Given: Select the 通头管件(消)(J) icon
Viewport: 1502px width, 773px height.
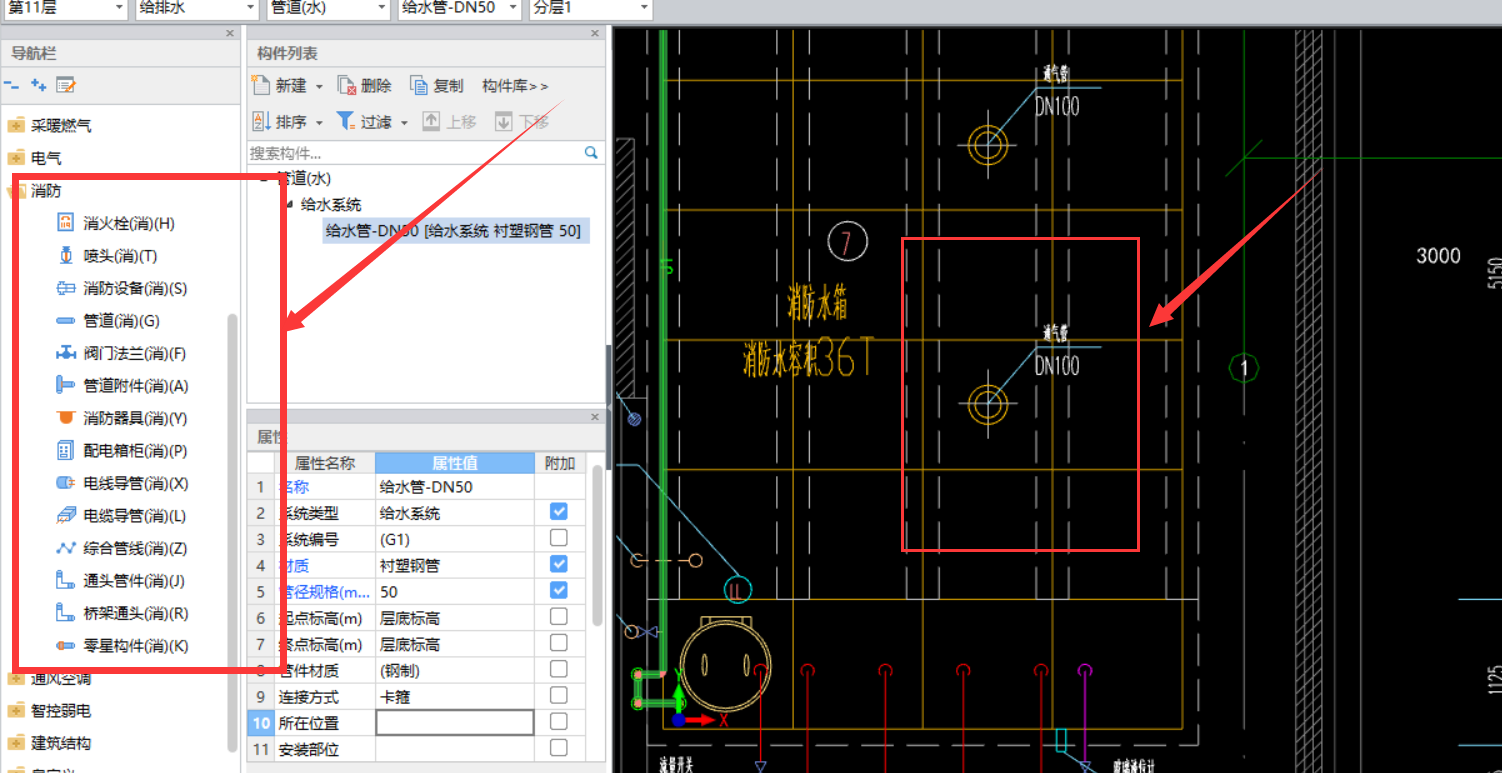Looking at the screenshot, I should coord(66,581).
